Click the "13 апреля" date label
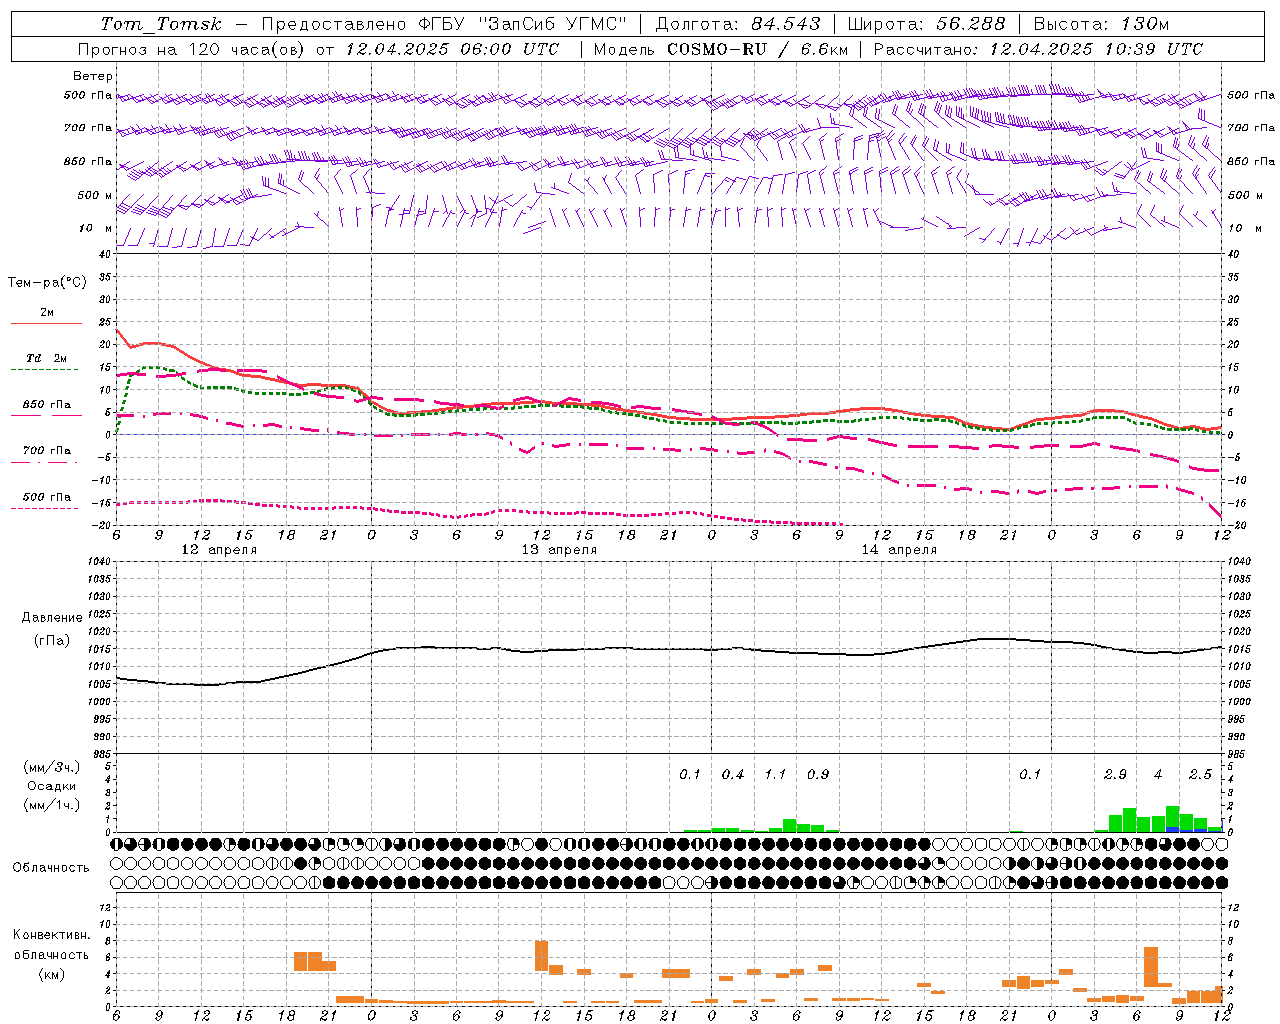1280x1024 pixels. coord(558,550)
